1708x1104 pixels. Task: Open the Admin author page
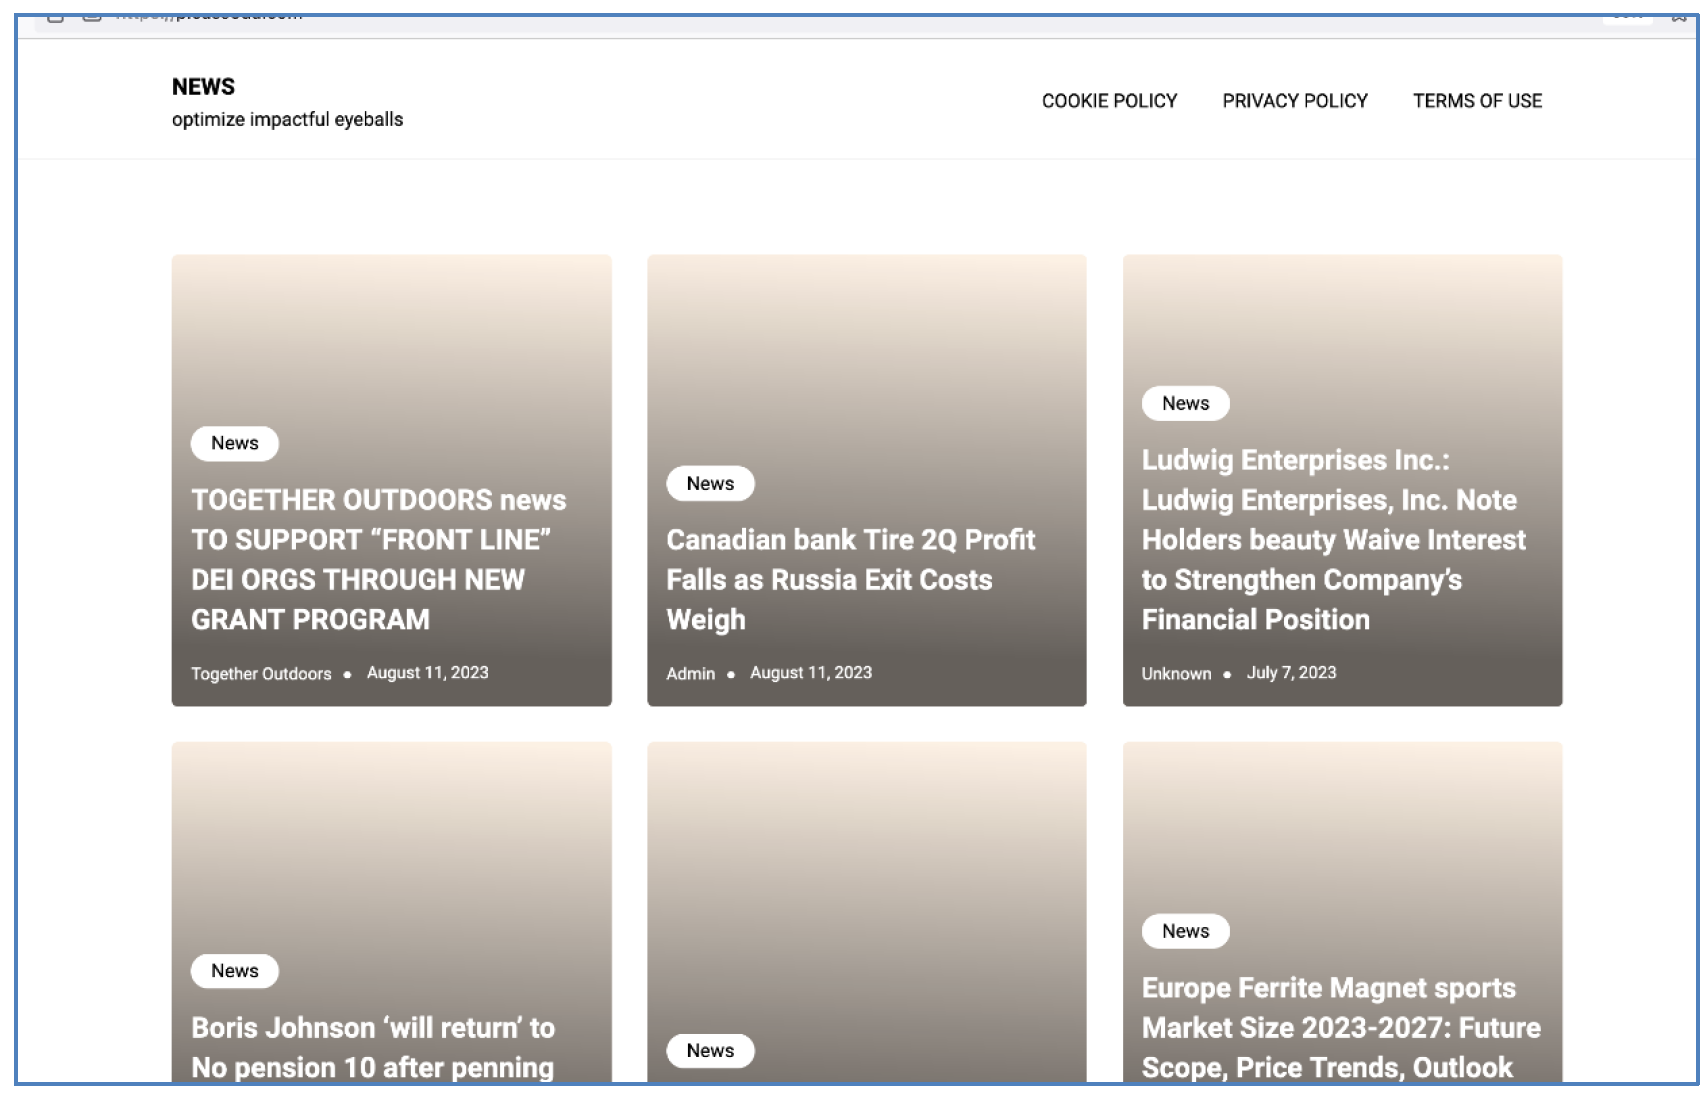(690, 674)
